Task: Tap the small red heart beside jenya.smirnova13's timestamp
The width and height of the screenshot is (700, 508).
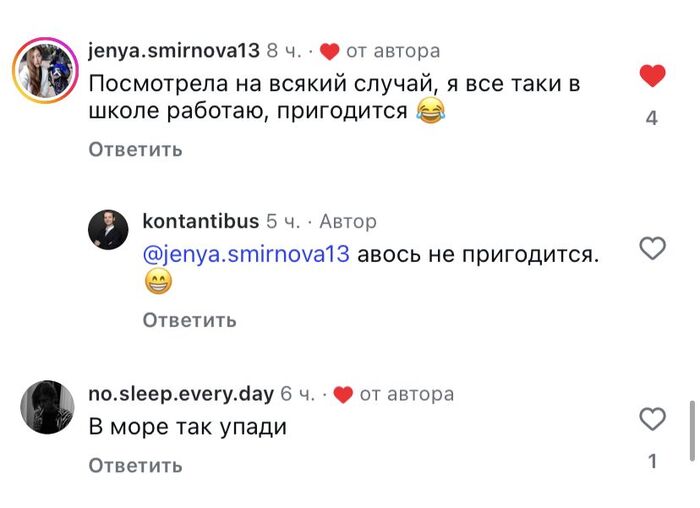Action: (330, 51)
